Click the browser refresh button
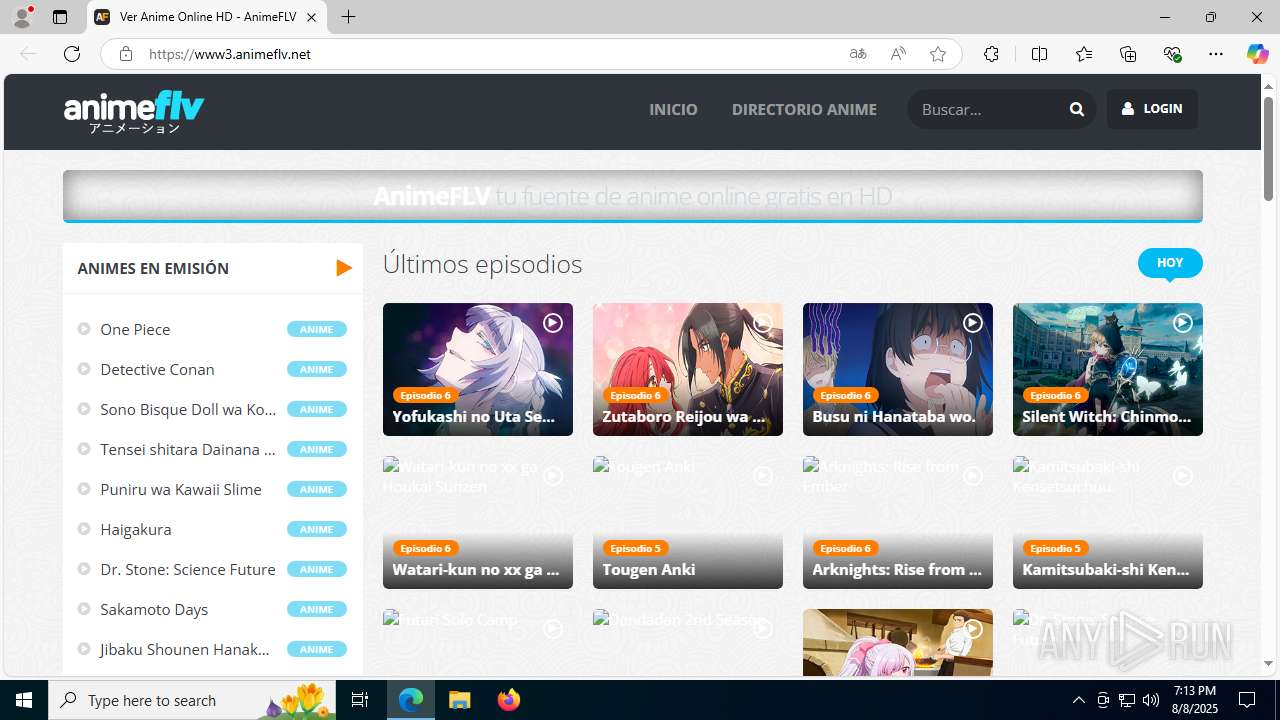 (x=72, y=54)
